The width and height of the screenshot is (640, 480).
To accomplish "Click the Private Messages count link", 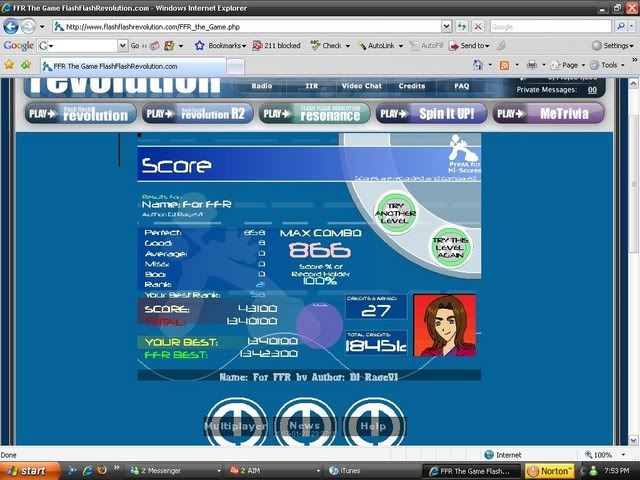I will [593, 90].
